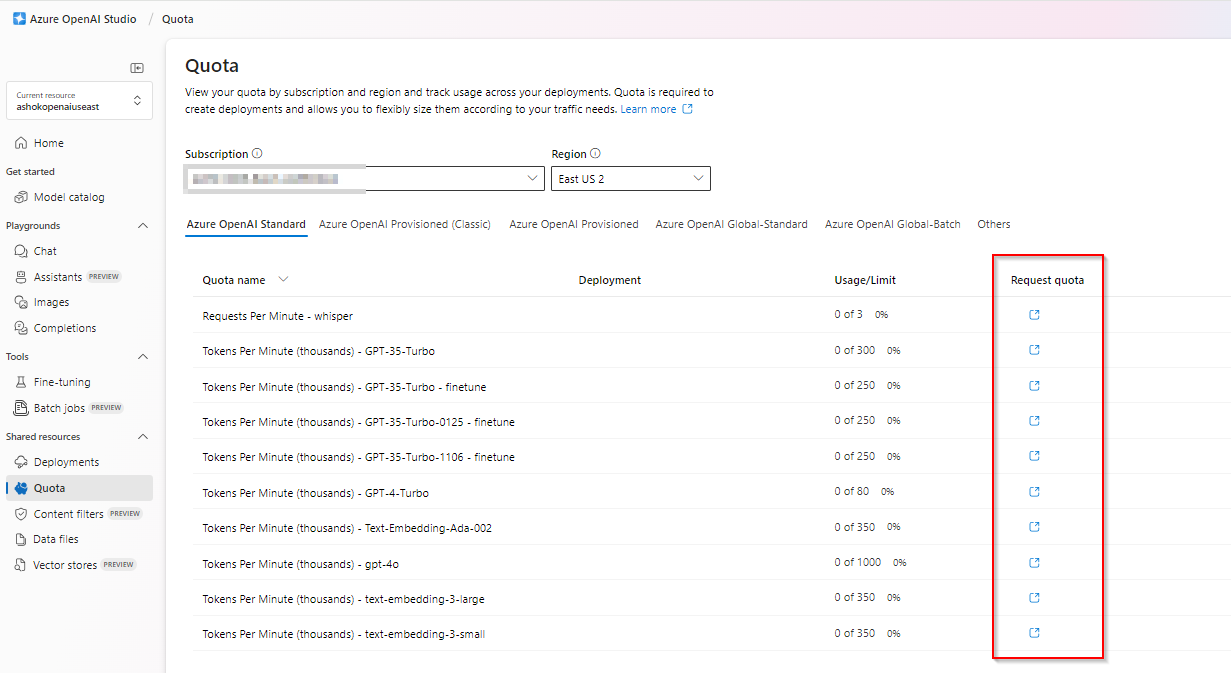The image size is (1231, 673).
Task: Select 'Tokens Per Minute (thousands) - gpt-4o' text
Action: coord(301,564)
